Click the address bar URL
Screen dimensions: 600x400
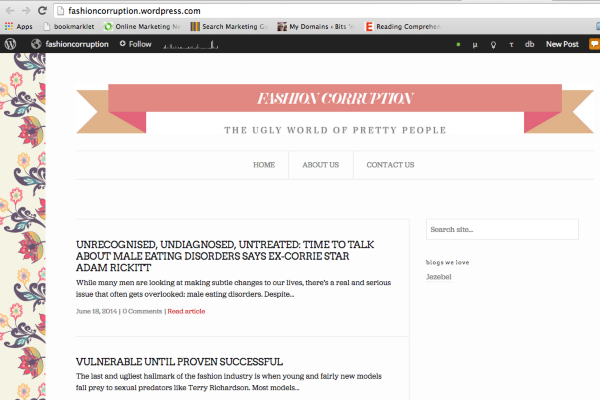pyautogui.click(x=134, y=11)
